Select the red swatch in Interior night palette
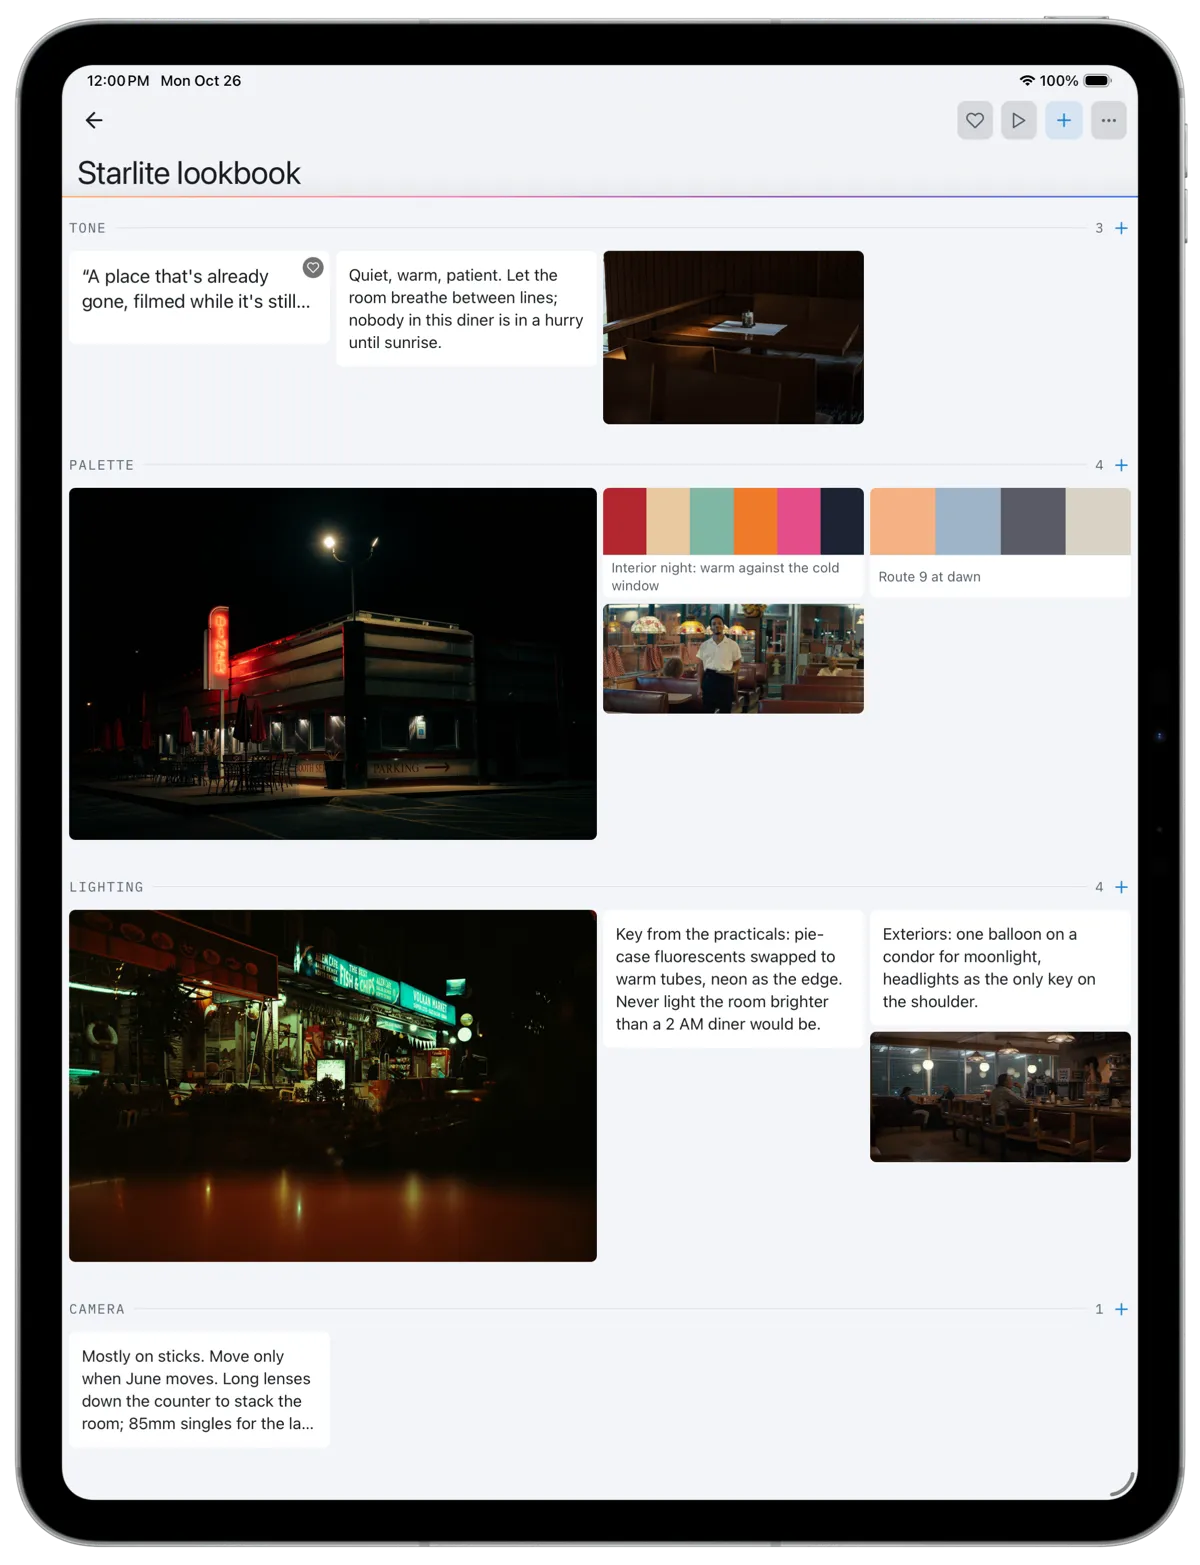Viewport: 1200px width, 1565px height. point(625,521)
